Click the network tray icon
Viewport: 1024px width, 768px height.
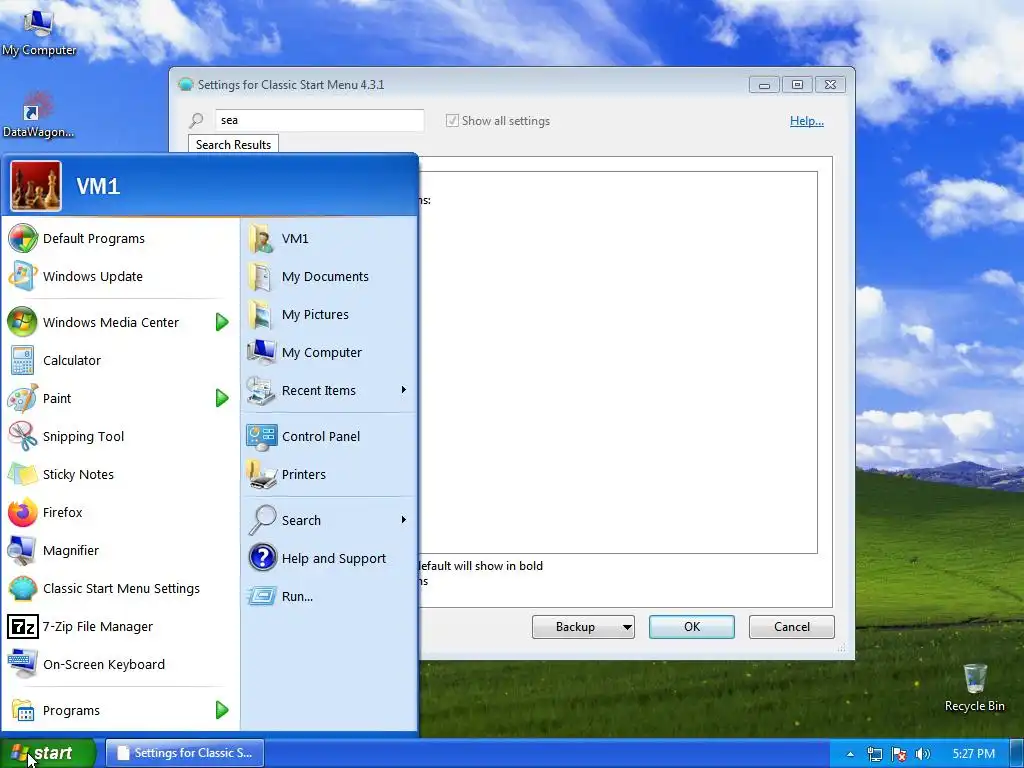click(x=874, y=754)
